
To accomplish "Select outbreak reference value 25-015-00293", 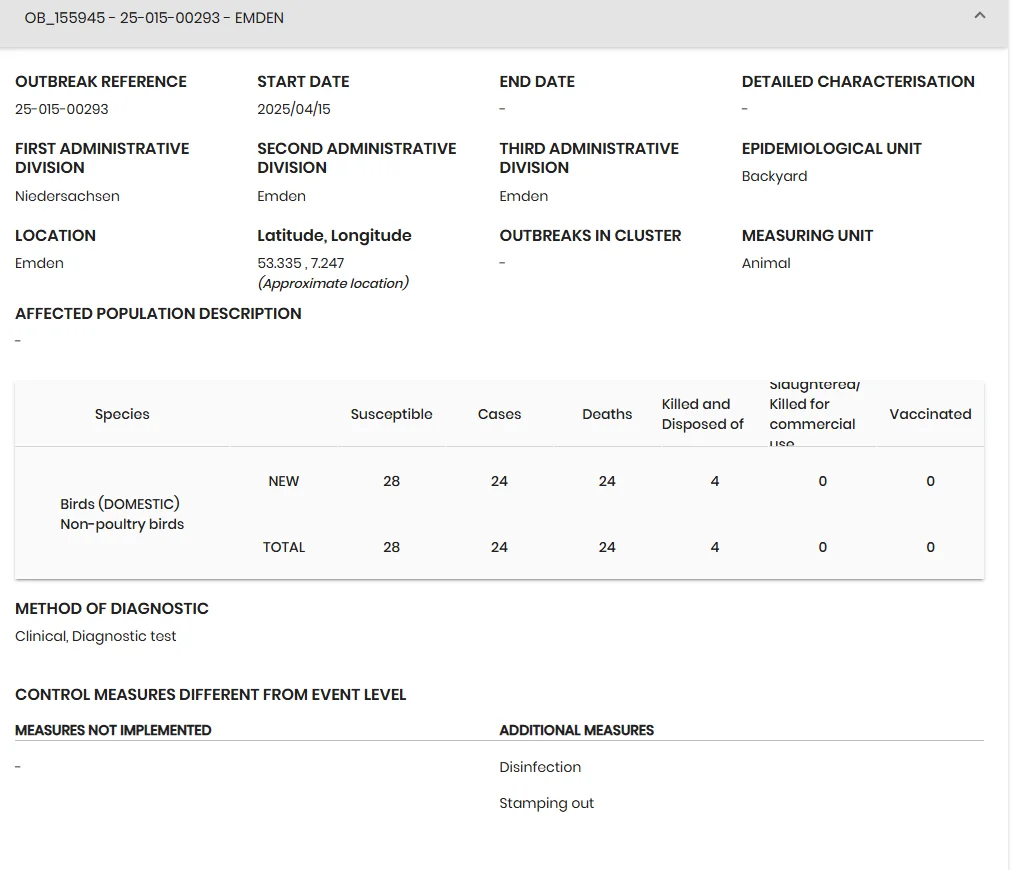I will (x=62, y=109).
